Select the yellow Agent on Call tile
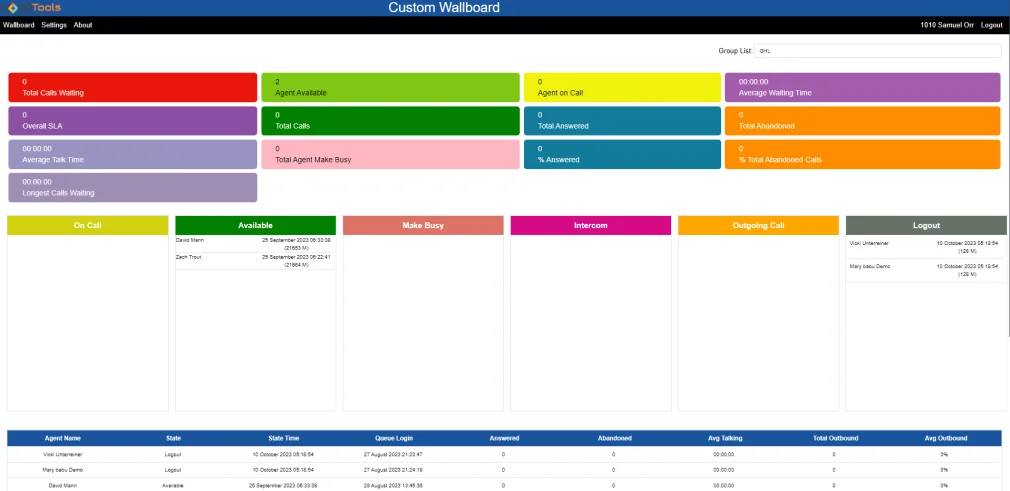Viewport: 1010px width, 491px height. 622,87
